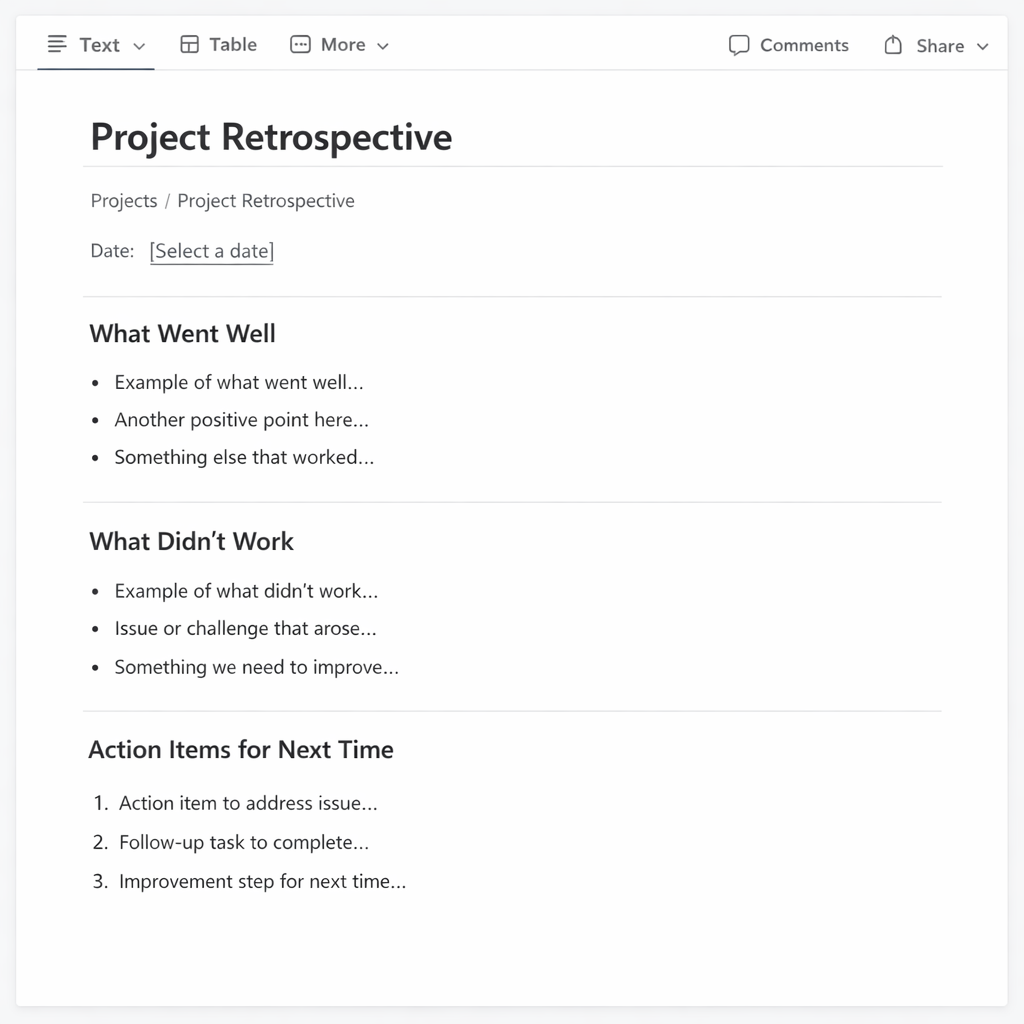Screen dimensions: 1024x1024
Task: Expand the More dropdown chevron
Action: point(382,46)
